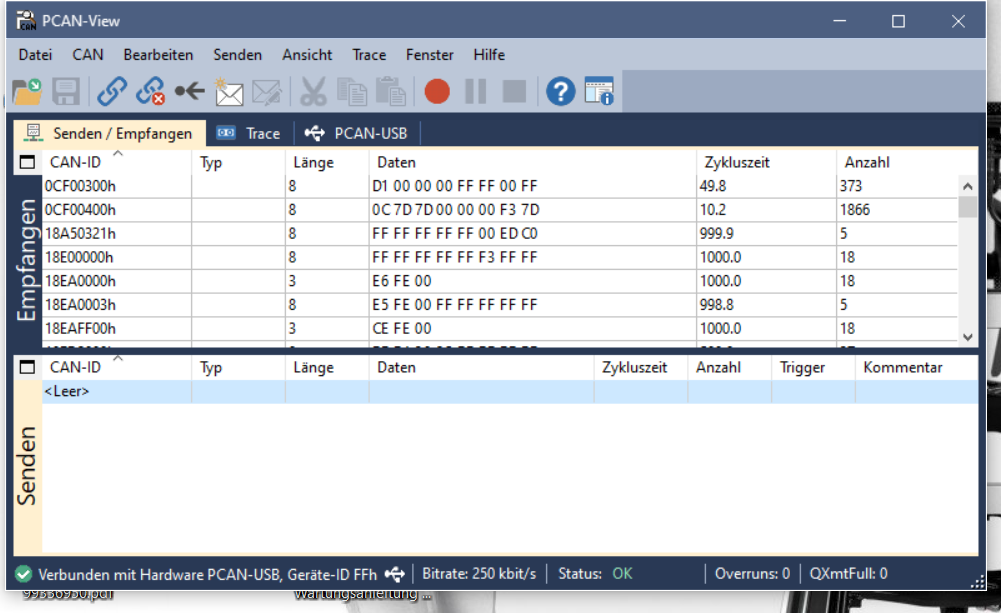The width and height of the screenshot is (1001, 613).
Task: Click the receive list Zykluszeit column header
Action: 767,162
